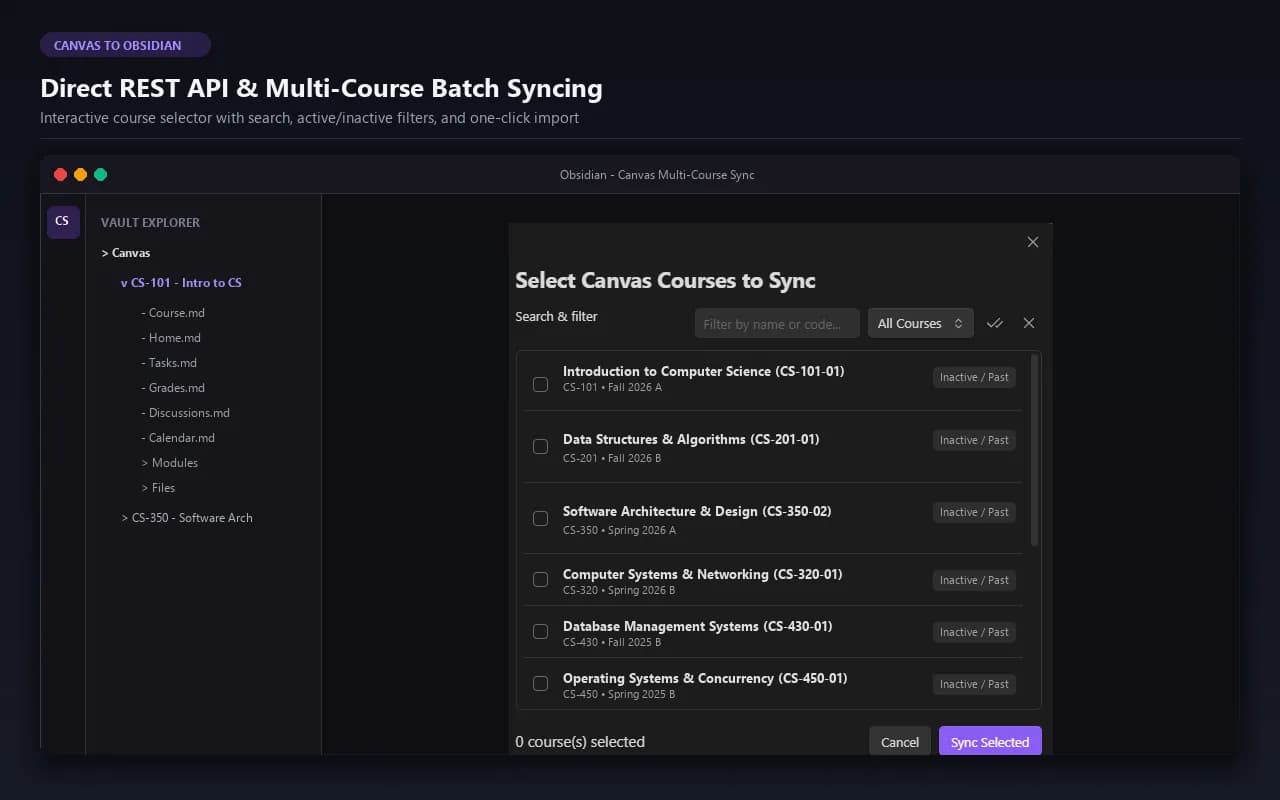Close the course selection dialog

pyautogui.click(x=1033, y=242)
